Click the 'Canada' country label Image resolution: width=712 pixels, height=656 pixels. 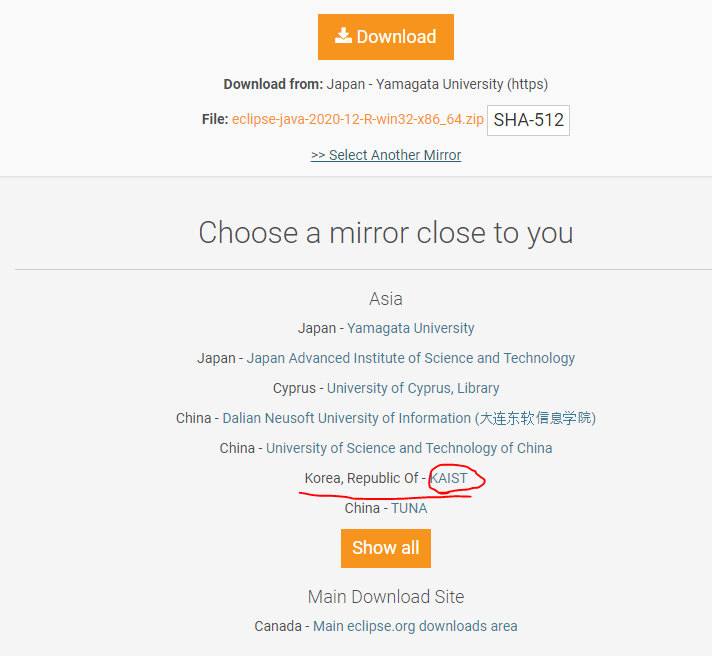click(278, 626)
